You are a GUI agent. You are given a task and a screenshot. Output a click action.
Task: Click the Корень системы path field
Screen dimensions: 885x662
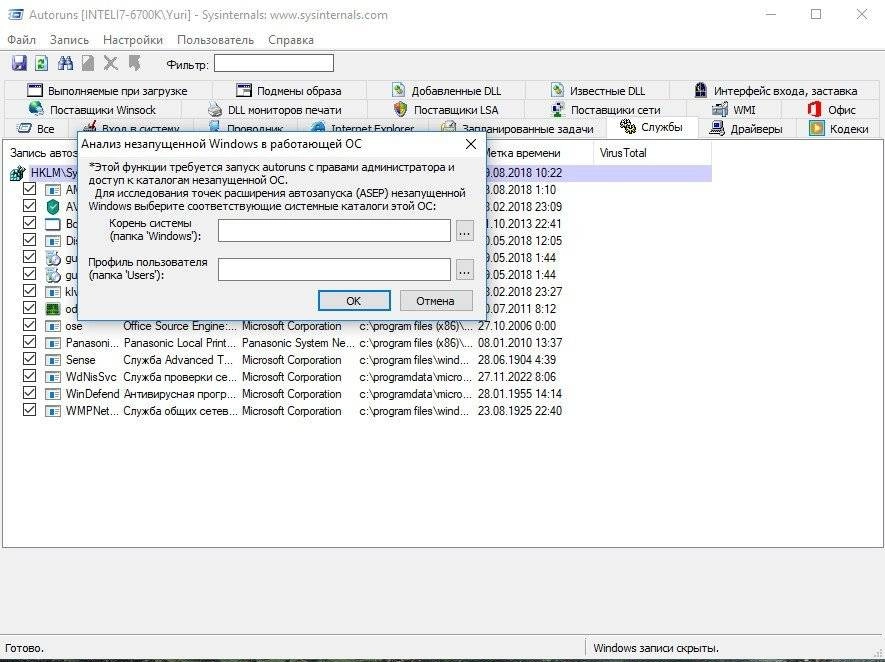click(334, 230)
